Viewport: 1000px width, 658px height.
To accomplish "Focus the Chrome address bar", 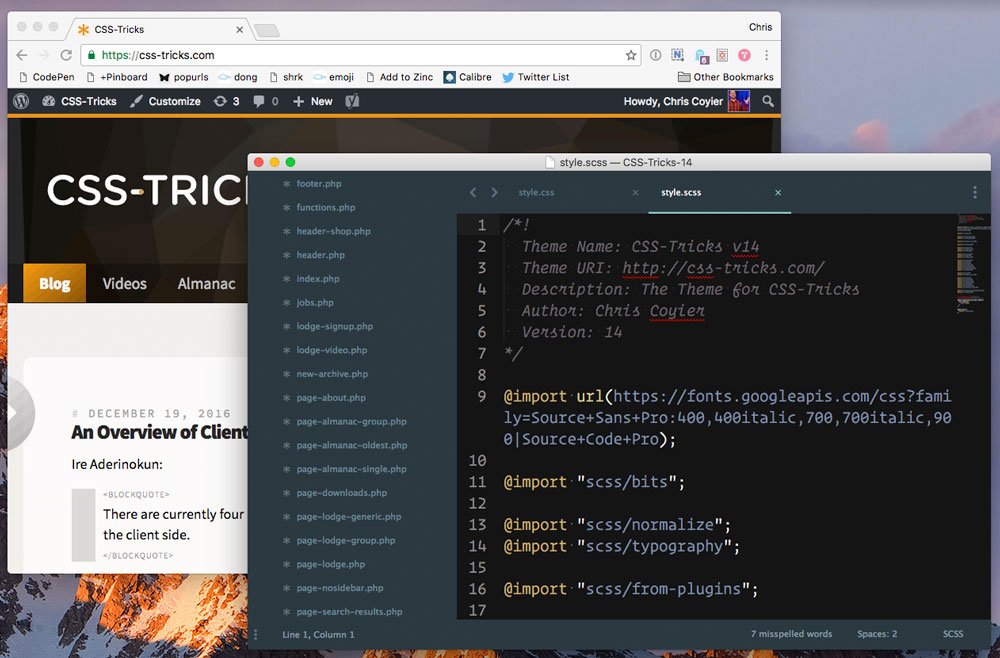I will point(361,55).
